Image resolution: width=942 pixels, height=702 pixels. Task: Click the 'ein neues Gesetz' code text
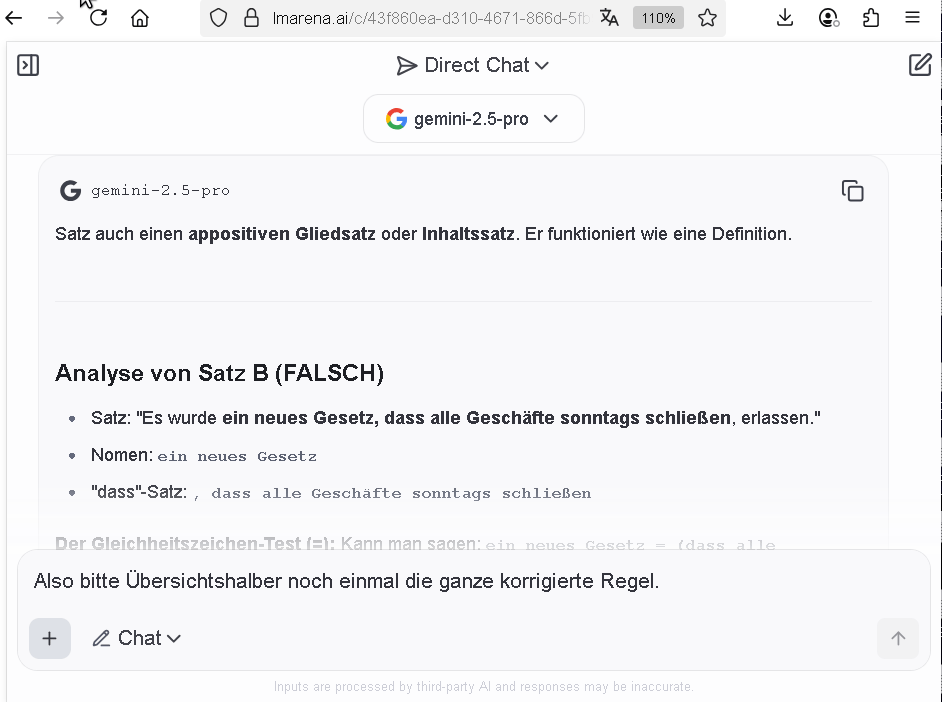(x=237, y=457)
